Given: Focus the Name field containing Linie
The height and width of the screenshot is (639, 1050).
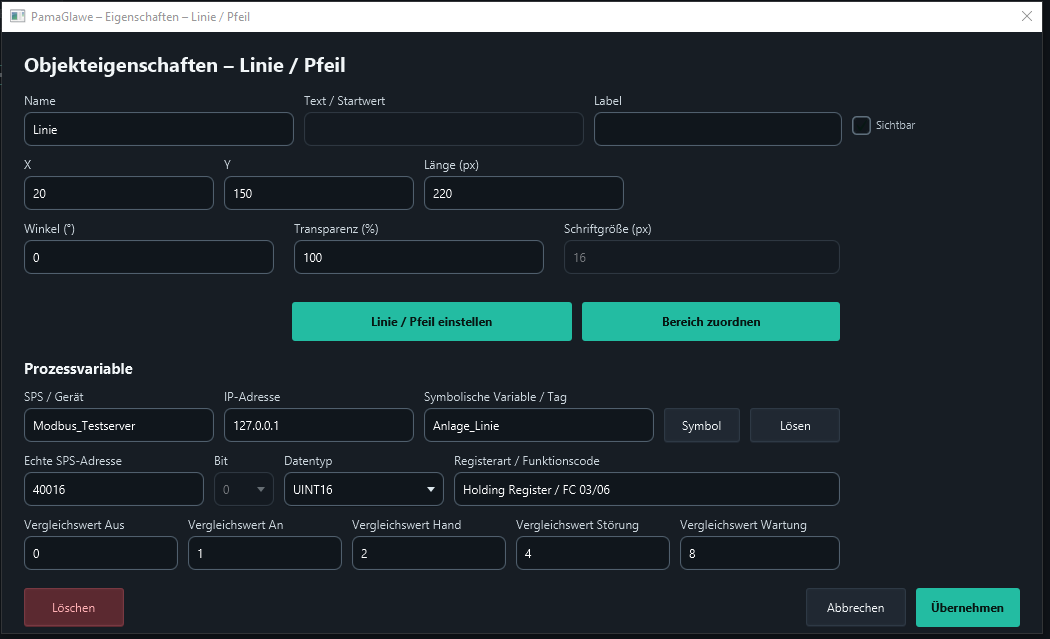Looking at the screenshot, I should 159,129.
